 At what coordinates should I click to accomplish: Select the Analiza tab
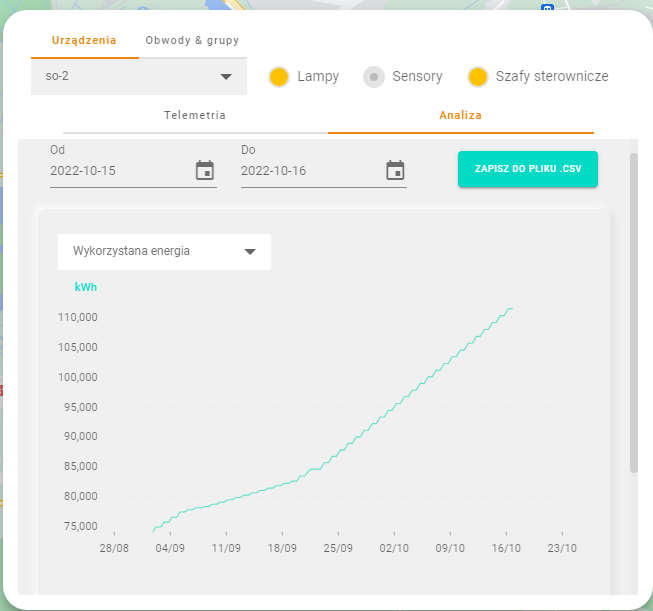461,115
